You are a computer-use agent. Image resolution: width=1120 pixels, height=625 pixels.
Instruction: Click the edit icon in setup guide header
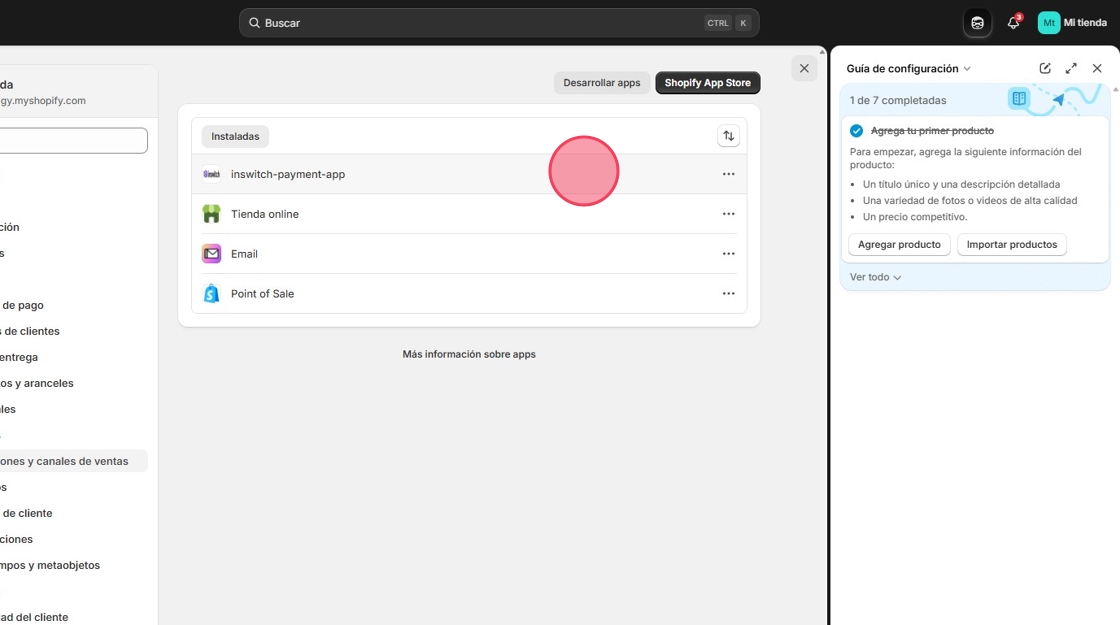pos(1045,69)
